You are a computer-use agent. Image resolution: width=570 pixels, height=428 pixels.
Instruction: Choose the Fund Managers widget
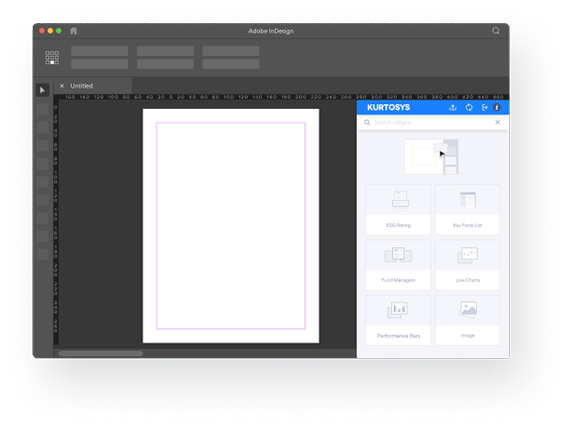[398, 265]
